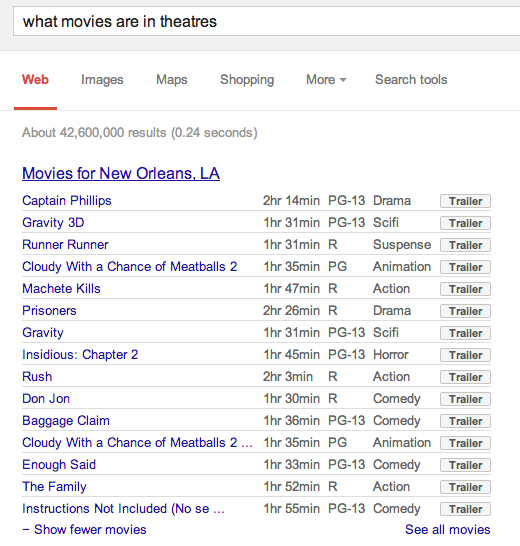
Task: Click the 'Suspense' genre for Runner Runner
Action: point(402,245)
